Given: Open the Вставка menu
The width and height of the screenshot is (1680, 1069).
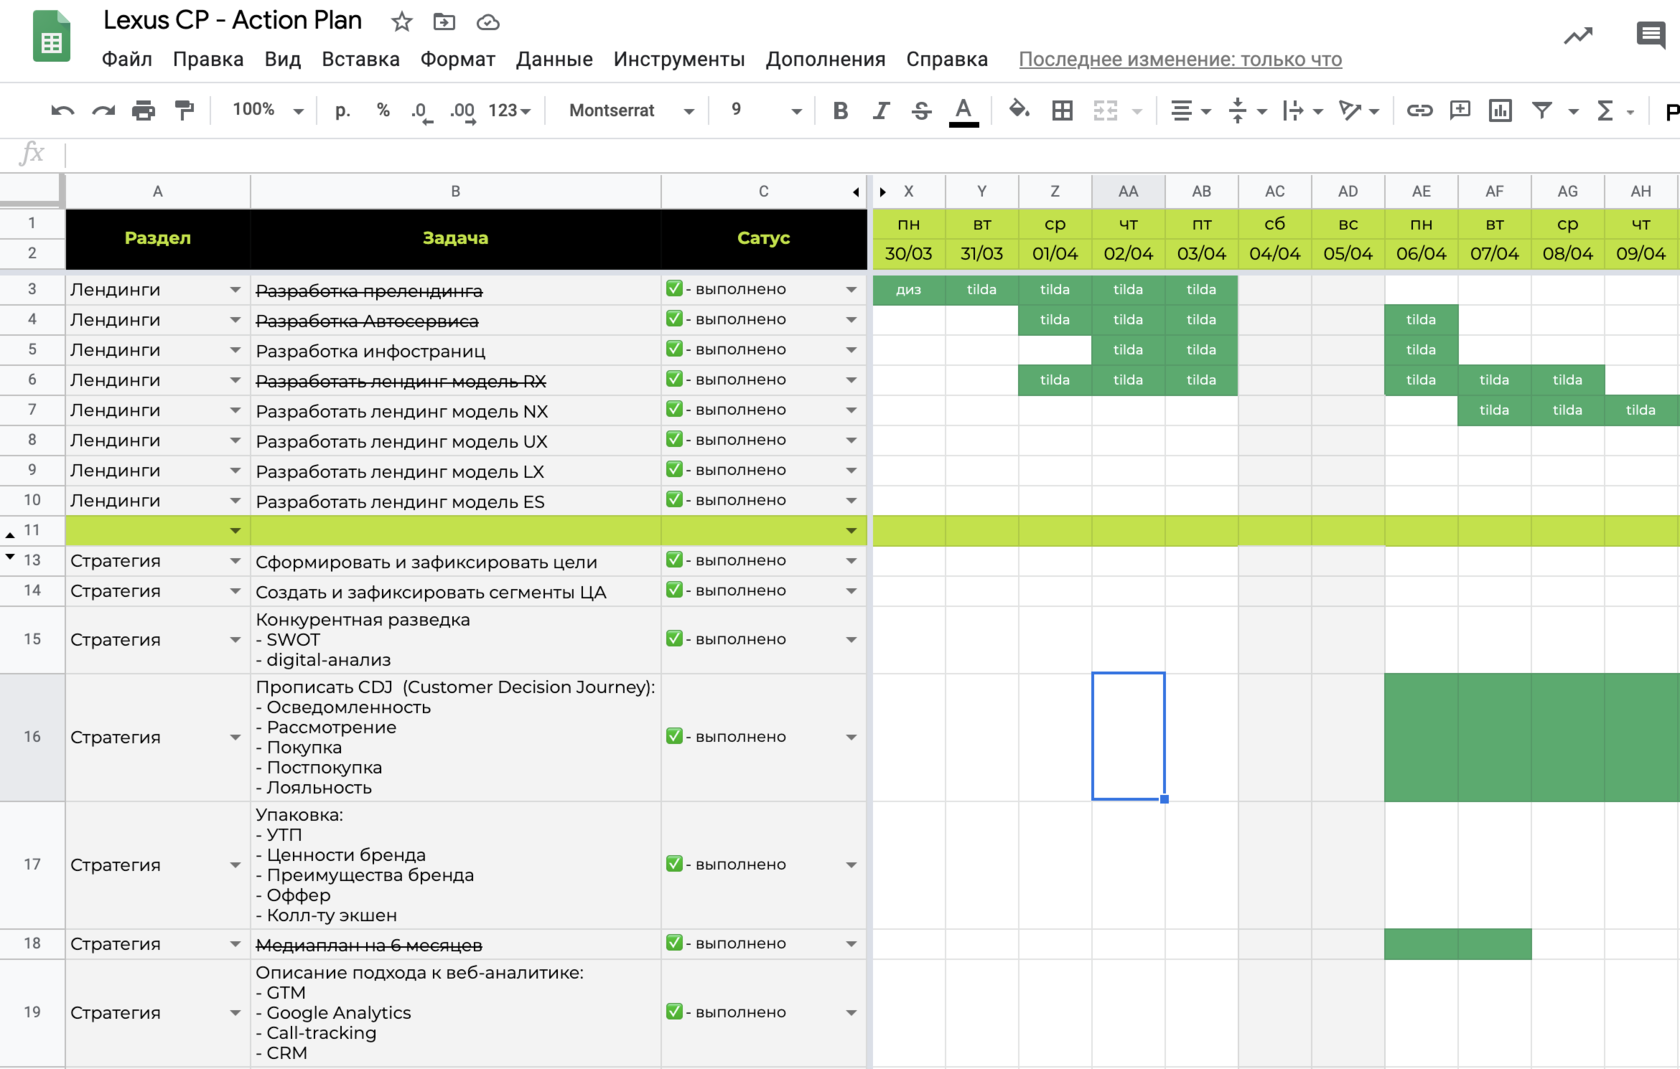Looking at the screenshot, I should click(x=360, y=59).
